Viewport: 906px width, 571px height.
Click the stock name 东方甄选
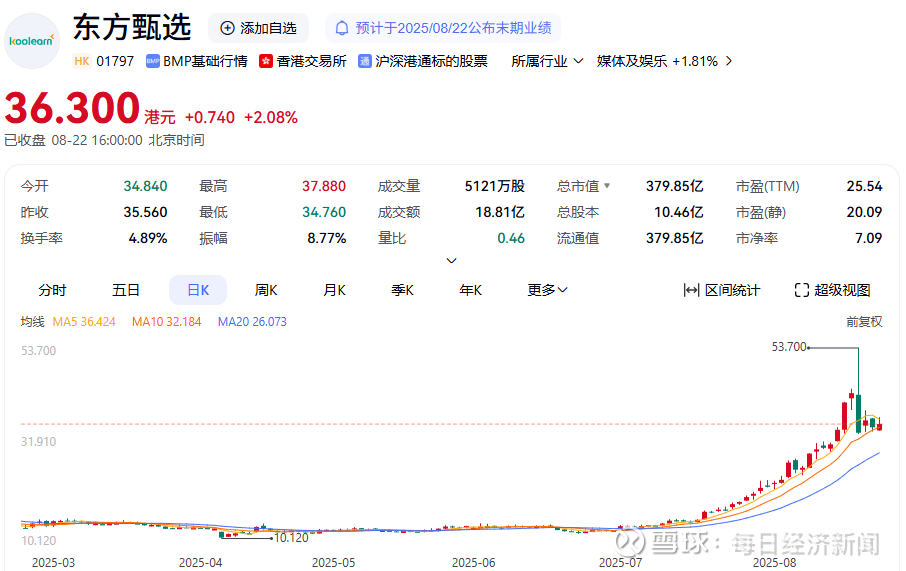132,27
